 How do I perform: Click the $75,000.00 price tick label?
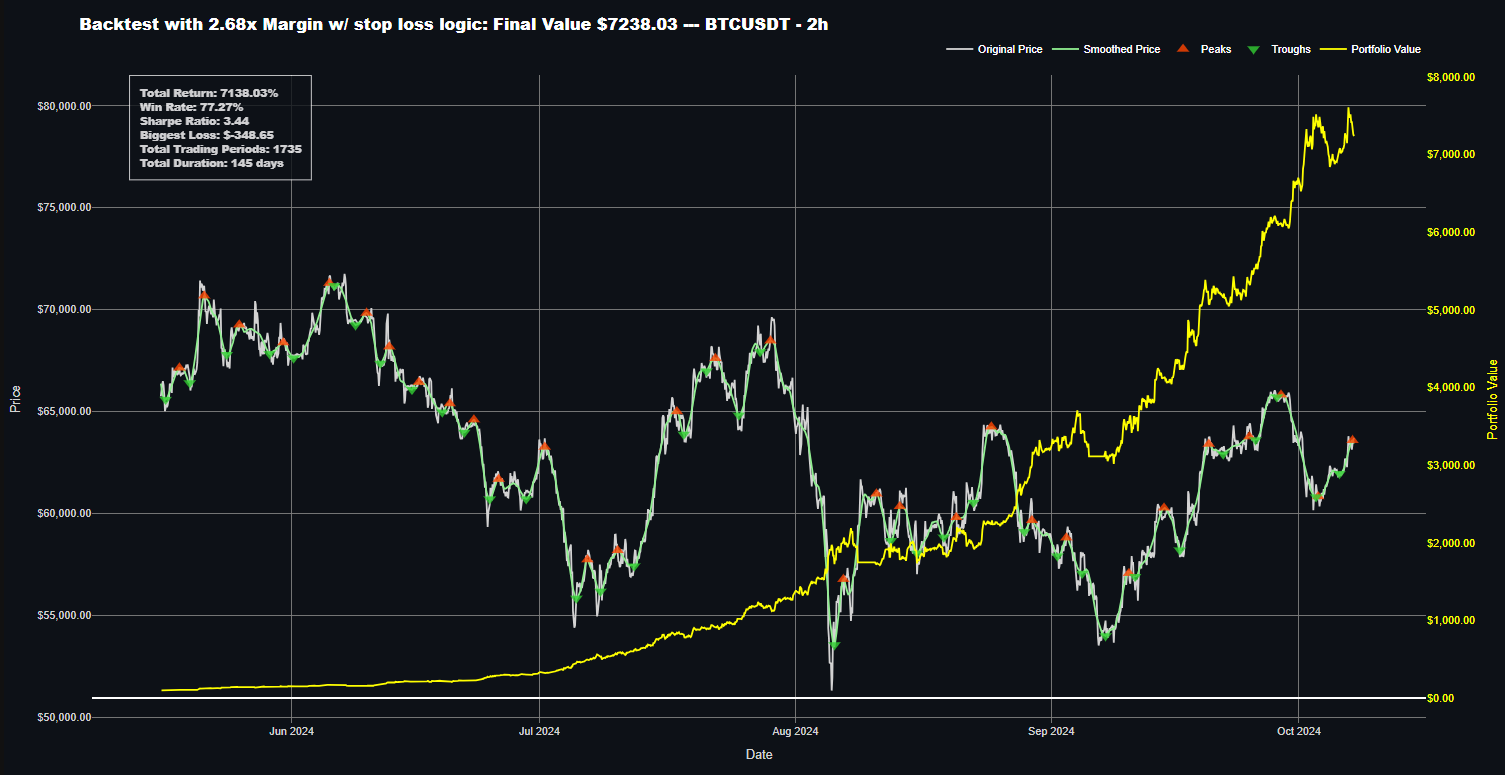click(x=63, y=208)
